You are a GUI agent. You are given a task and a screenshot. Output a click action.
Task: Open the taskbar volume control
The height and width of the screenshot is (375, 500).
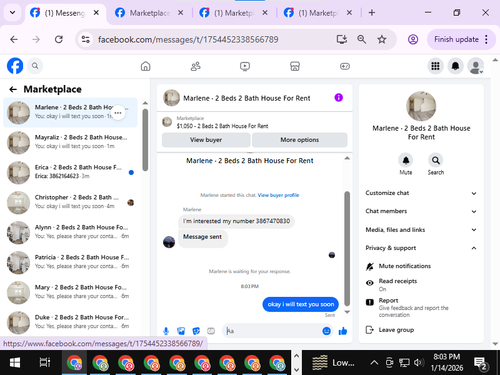pos(419,362)
